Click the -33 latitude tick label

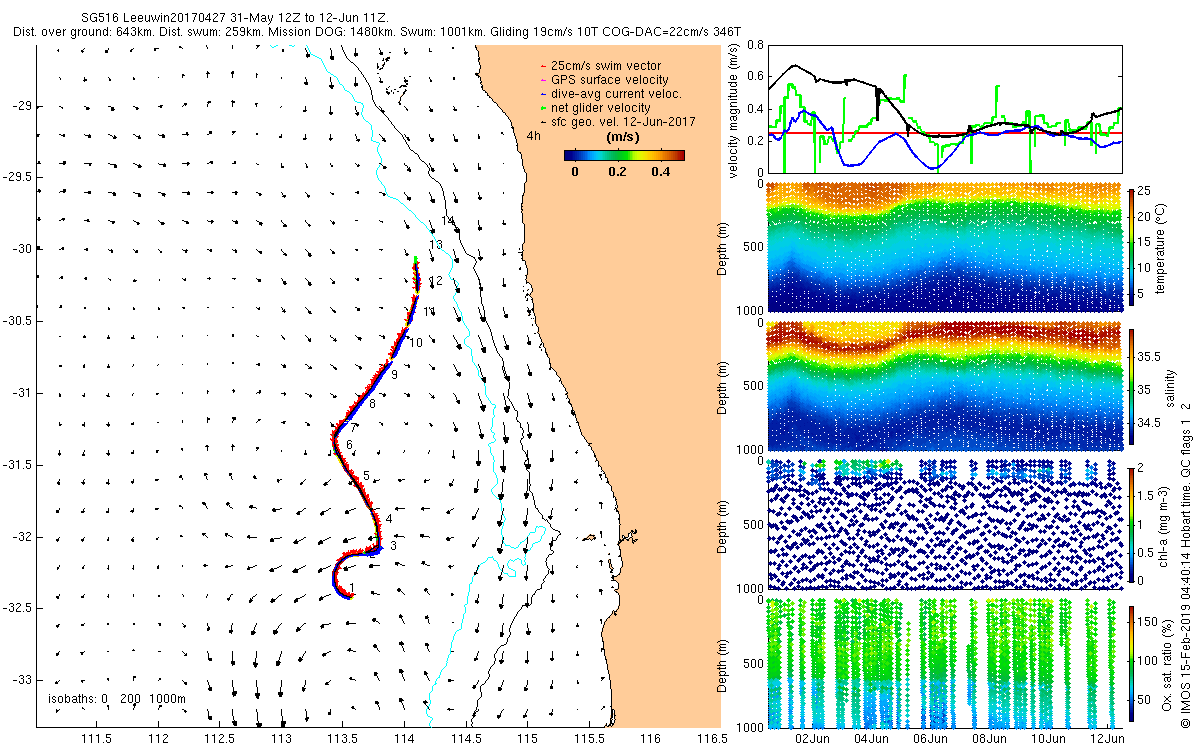tap(21, 680)
